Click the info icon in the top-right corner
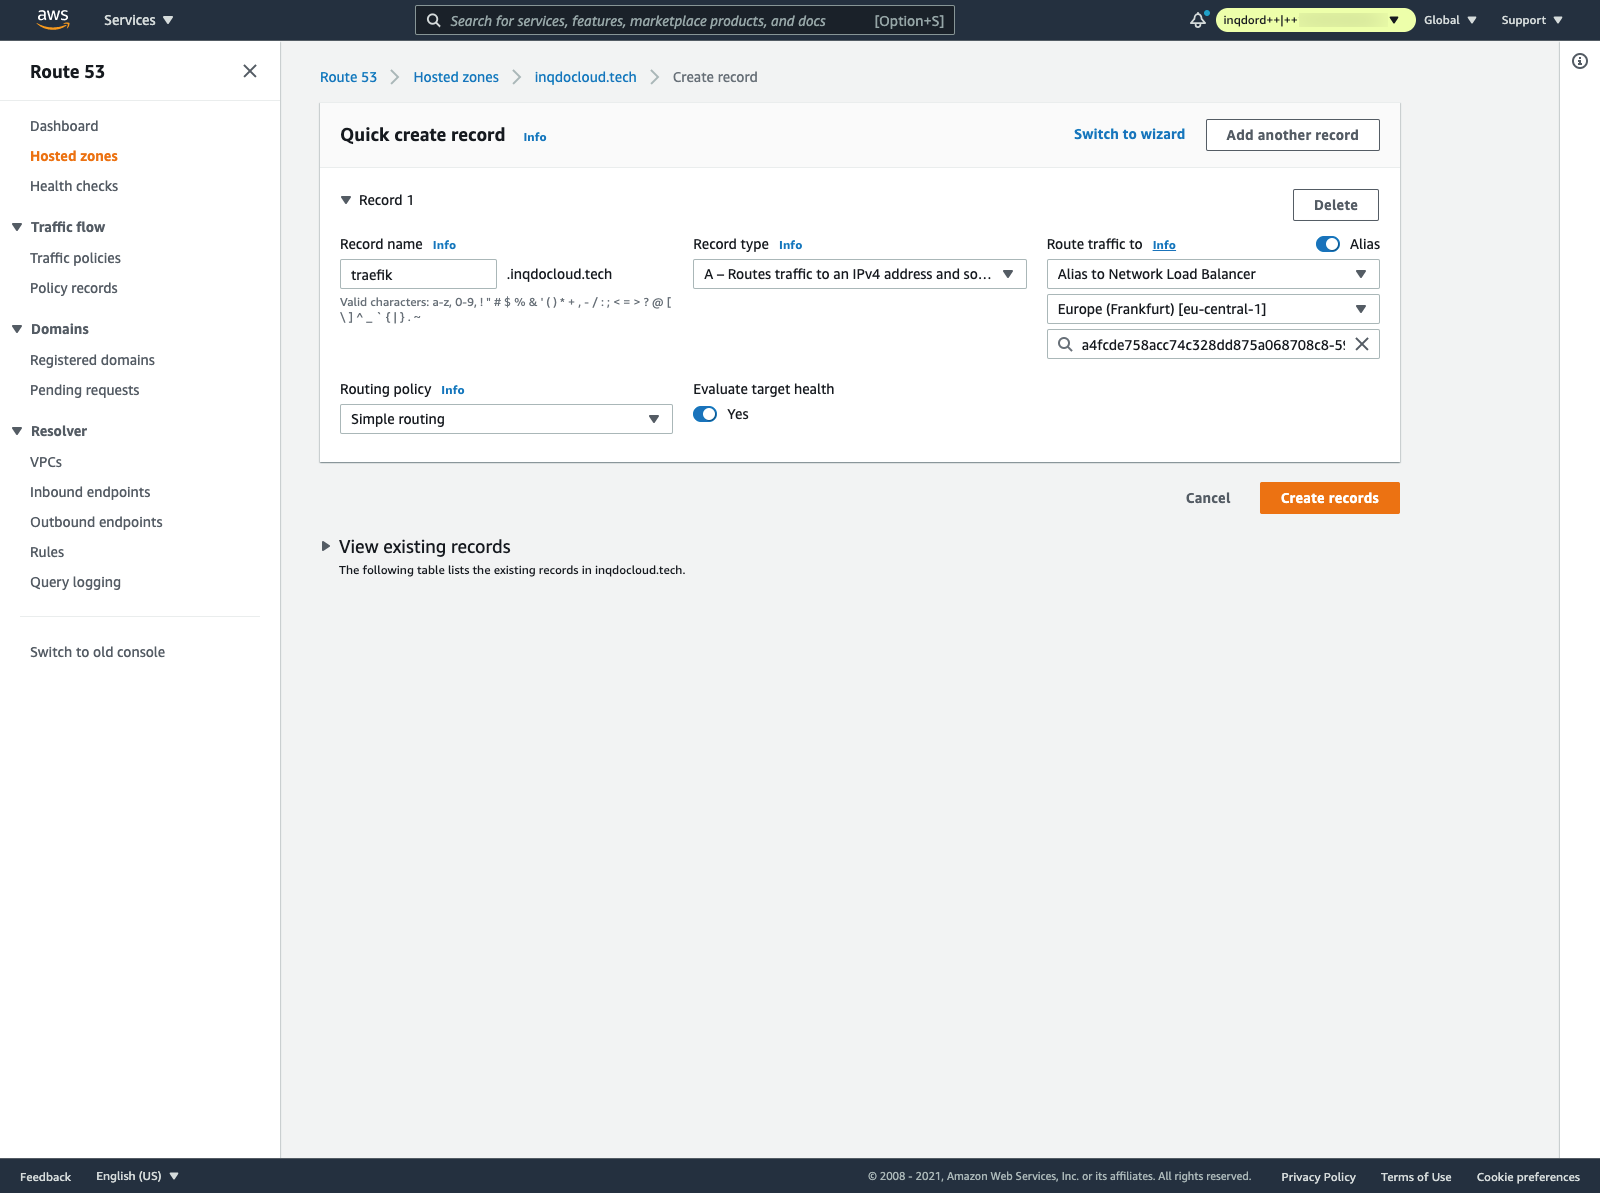Viewport: 1600px width, 1193px height. click(1579, 61)
